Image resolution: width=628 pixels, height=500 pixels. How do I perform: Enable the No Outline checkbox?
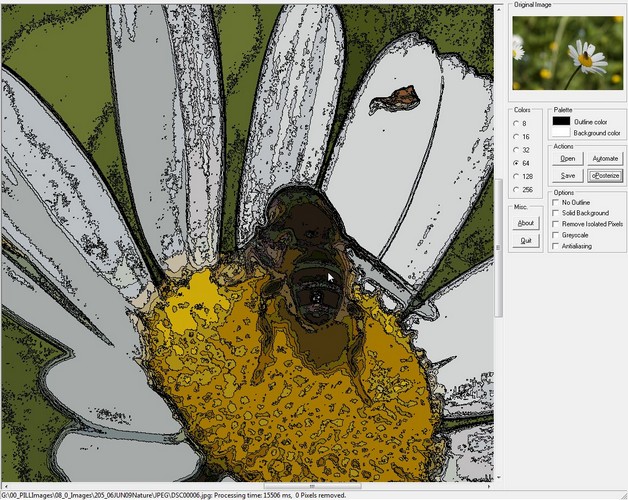pyautogui.click(x=556, y=202)
